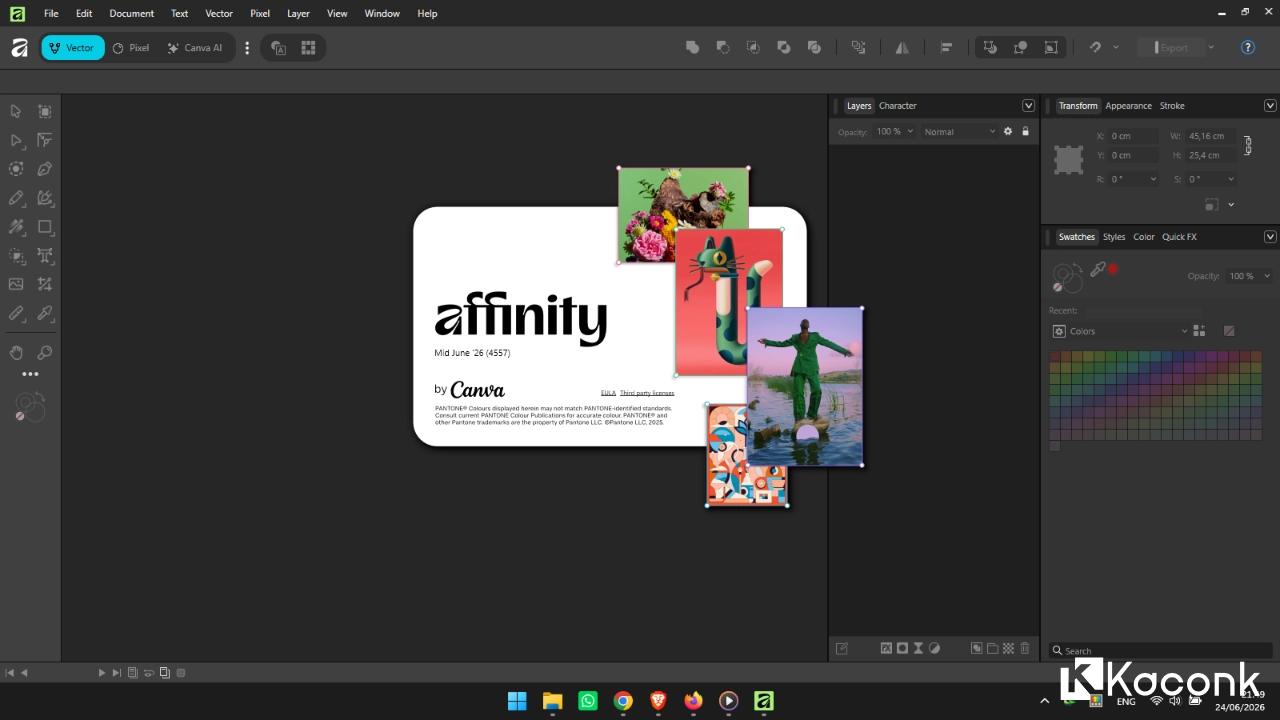The height and width of the screenshot is (720, 1280).
Task: Select the Hand view tool
Action: (x=16, y=352)
